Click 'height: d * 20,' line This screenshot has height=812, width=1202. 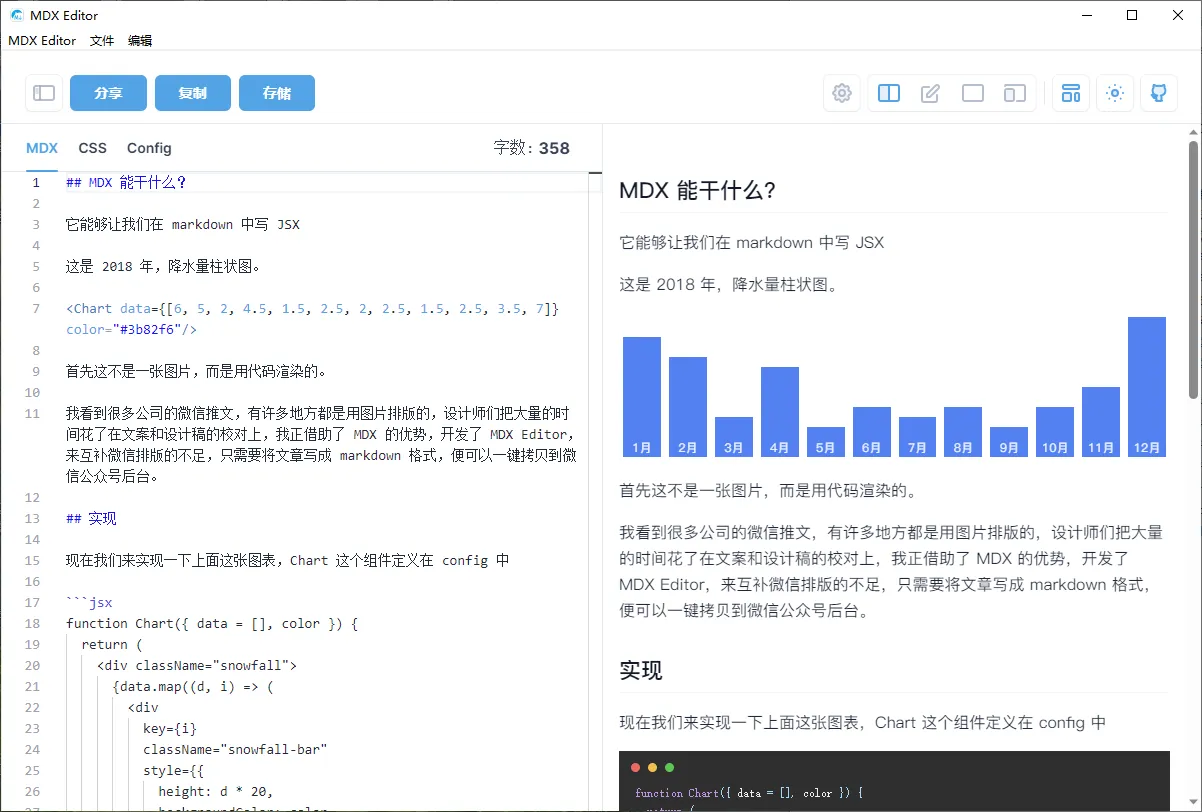point(215,791)
